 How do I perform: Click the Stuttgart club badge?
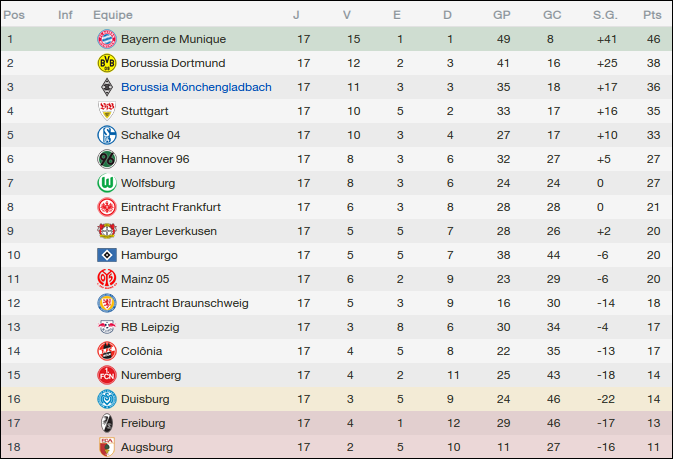(x=106, y=111)
